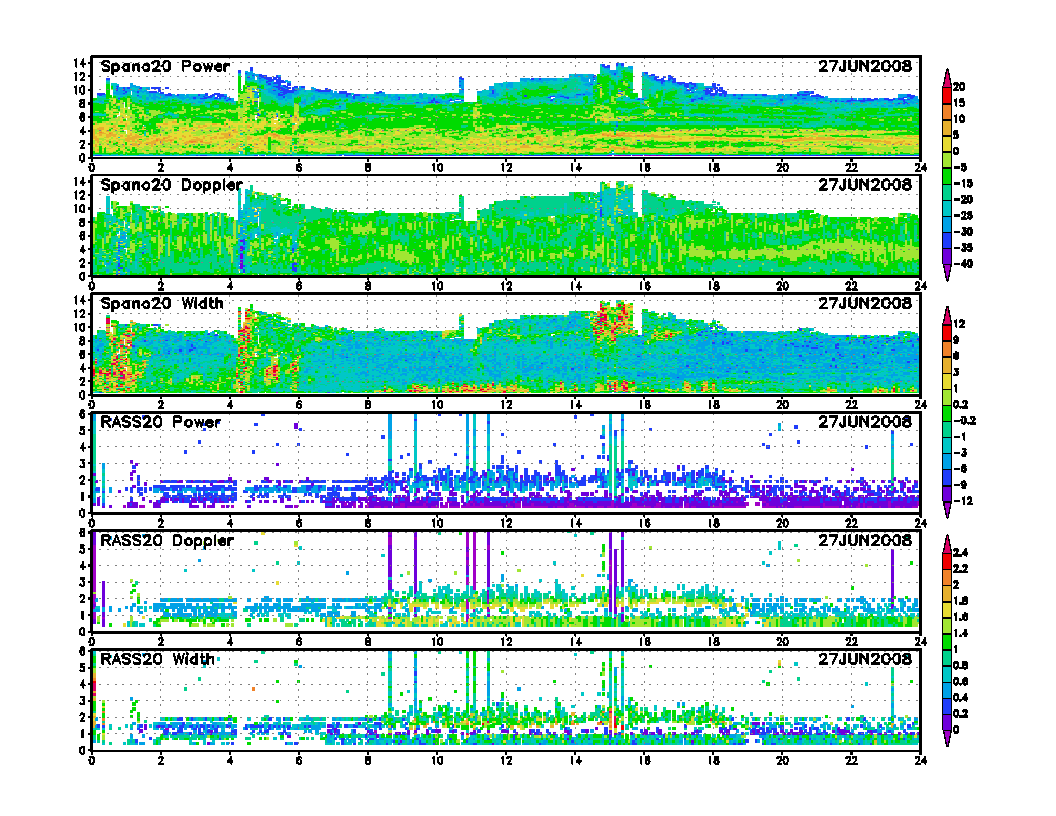
Task: Click the 6 y-axis label of Spano20 Width
Action: (x=82, y=354)
